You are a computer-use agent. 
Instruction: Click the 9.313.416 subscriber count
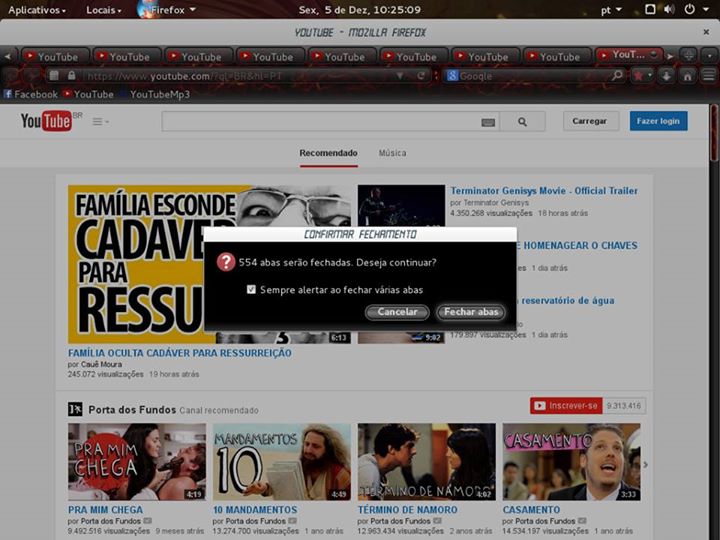click(624, 406)
